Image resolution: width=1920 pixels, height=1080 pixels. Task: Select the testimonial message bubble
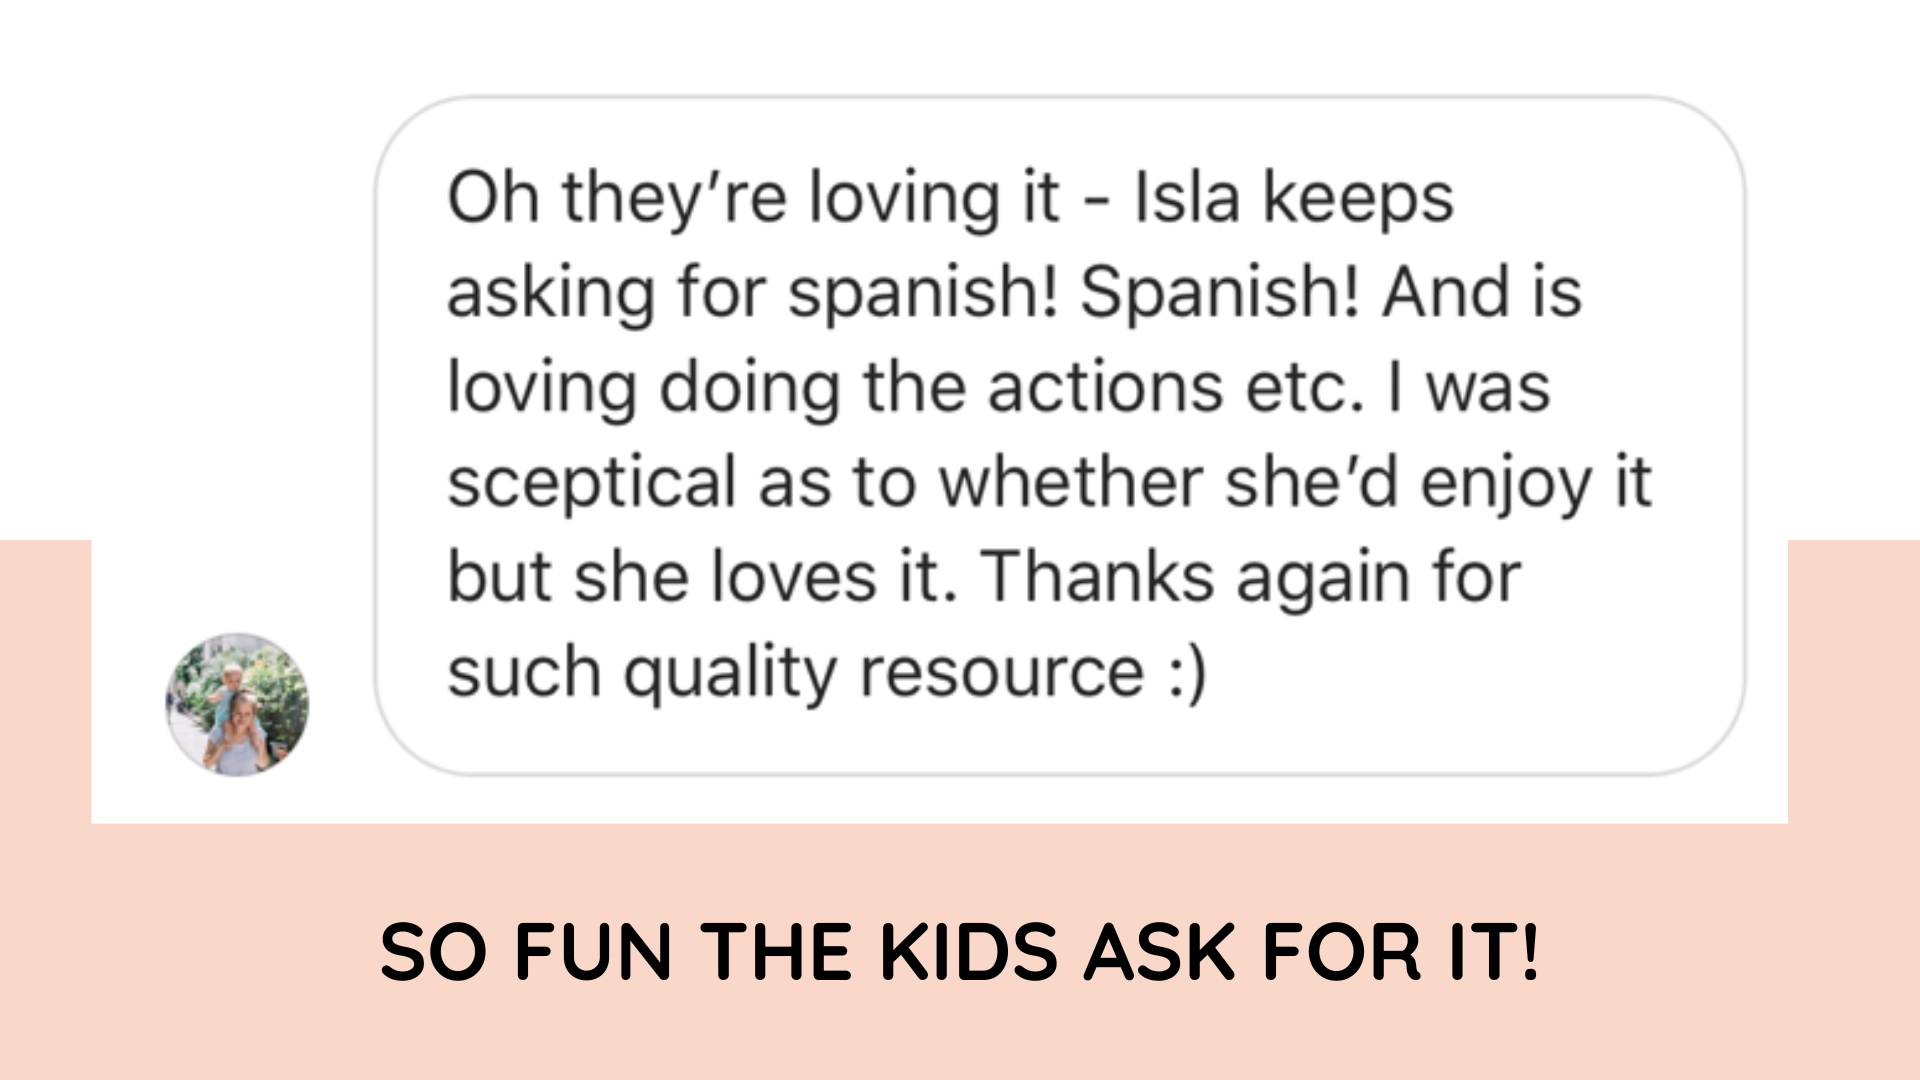[1060, 436]
